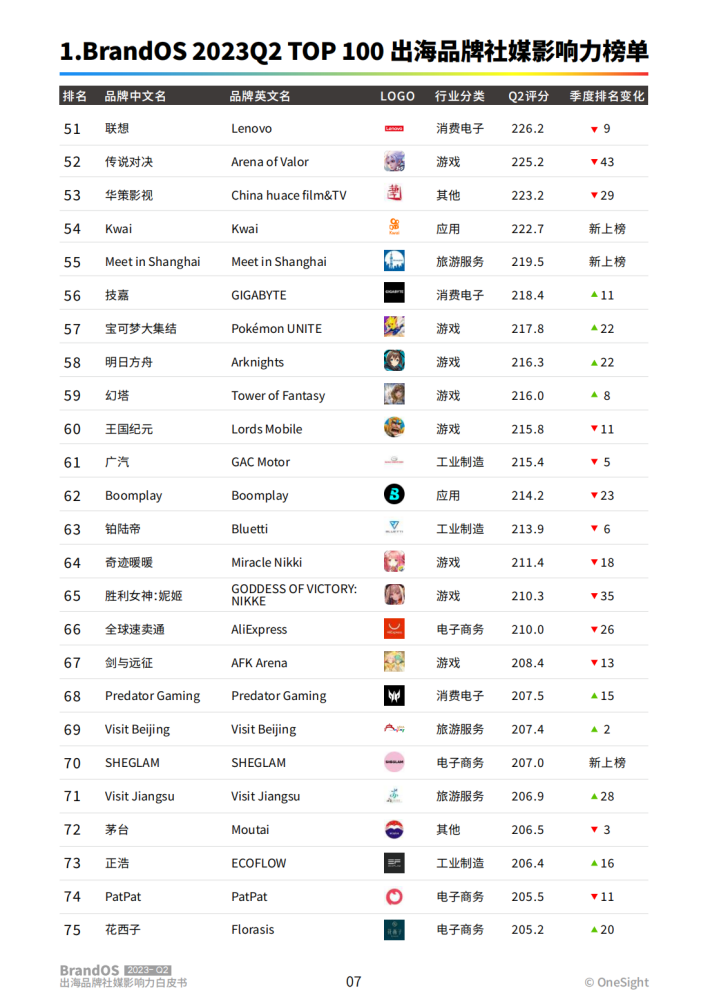Screen dimensions: 710x1004
Task: Click the brand name 宝可梦大集结
Action: coord(141,328)
